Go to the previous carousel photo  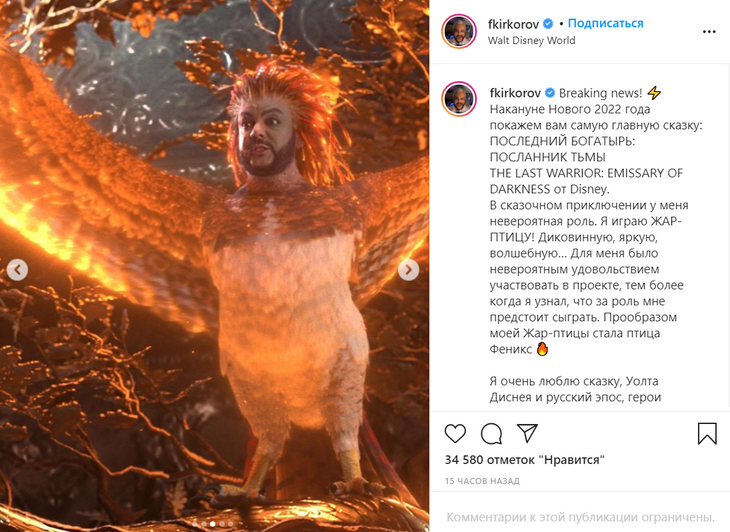click(x=18, y=269)
